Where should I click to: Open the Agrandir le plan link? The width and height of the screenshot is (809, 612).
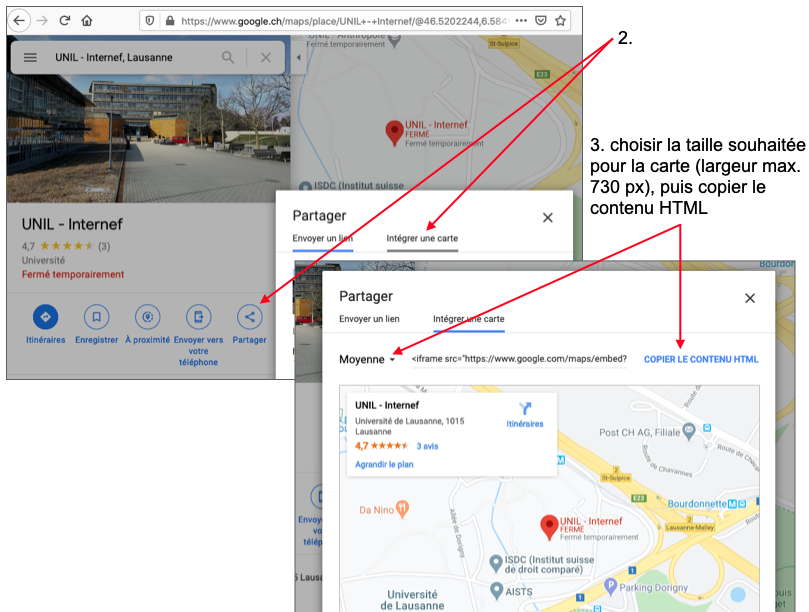click(384, 464)
